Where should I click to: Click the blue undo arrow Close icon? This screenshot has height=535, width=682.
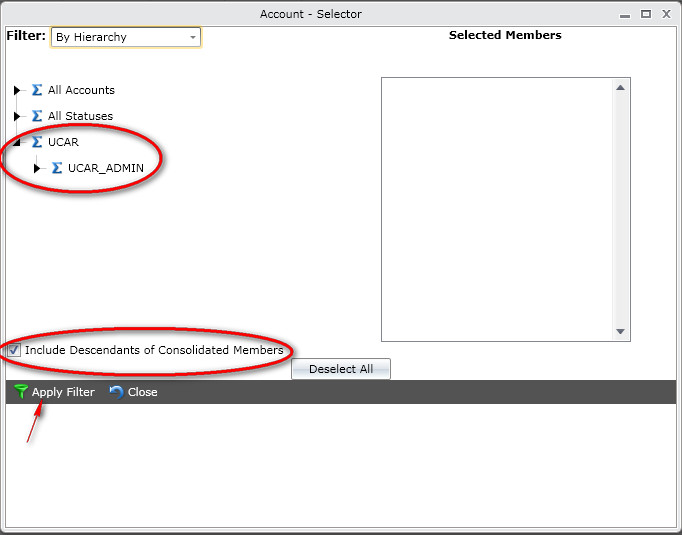pyautogui.click(x=116, y=392)
